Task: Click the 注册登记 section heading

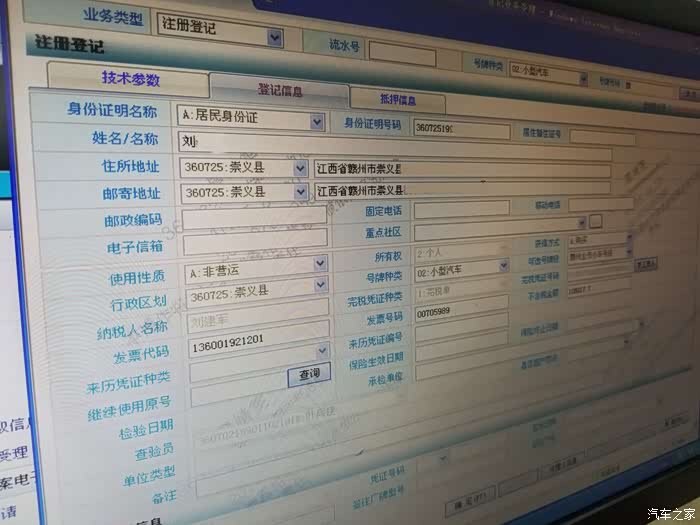Action: (x=69, y=44)
